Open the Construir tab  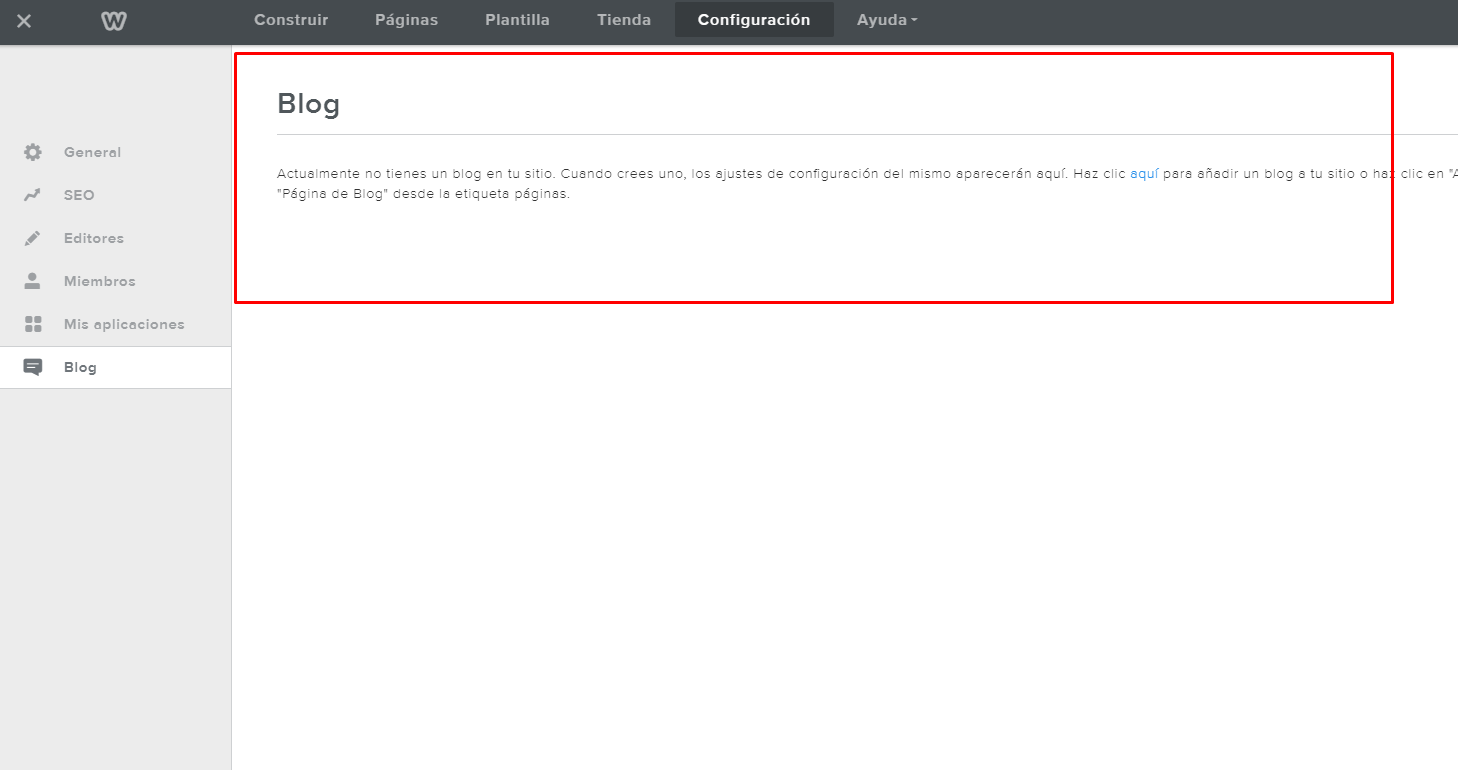(x=291, y=20)
